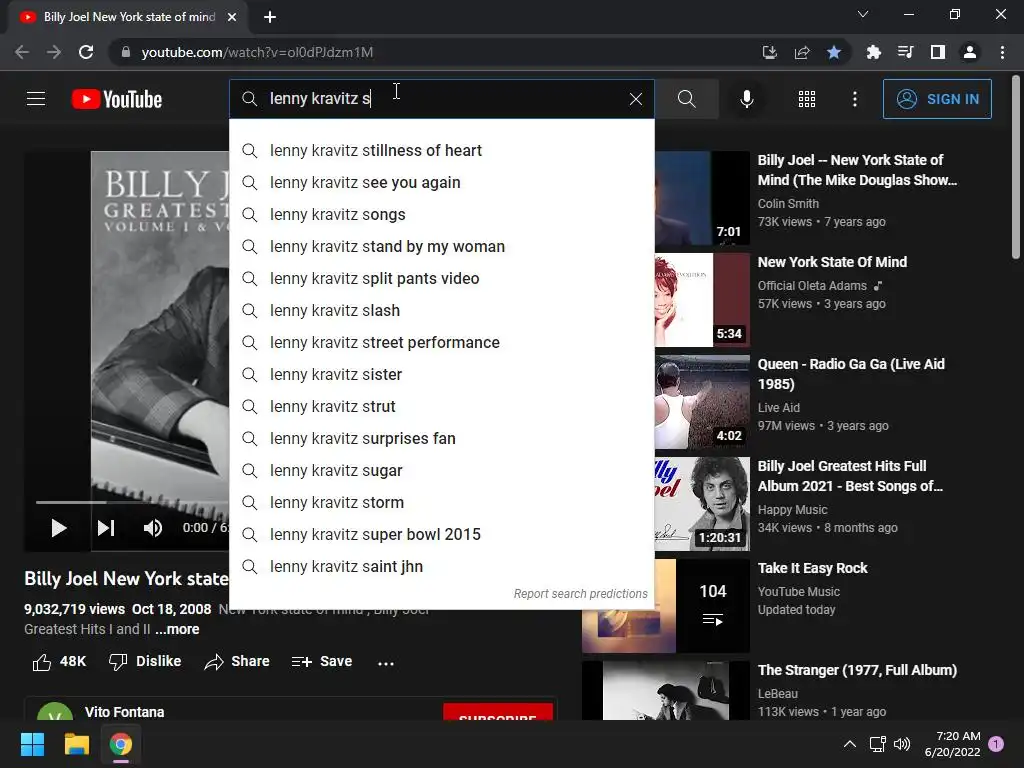
Task: Click the video progress bar
Action: (x=133, y=502)
